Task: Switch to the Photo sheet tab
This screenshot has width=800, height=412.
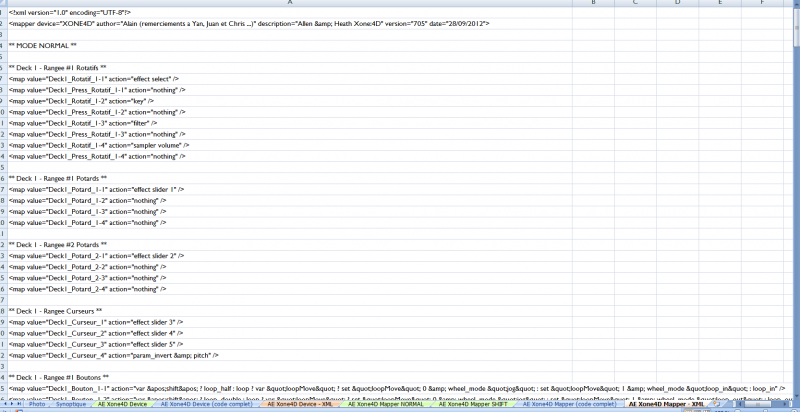Action: [x=38, y=405]
